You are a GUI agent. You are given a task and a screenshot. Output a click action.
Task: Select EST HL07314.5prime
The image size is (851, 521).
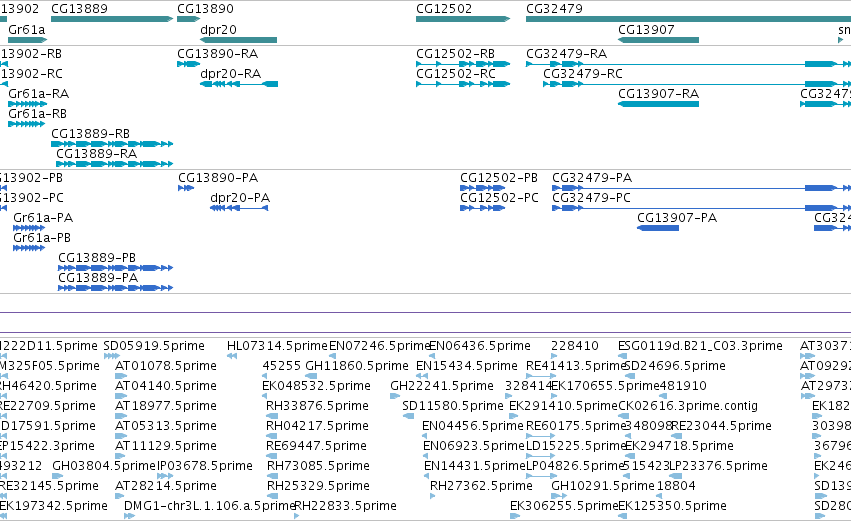277,346
